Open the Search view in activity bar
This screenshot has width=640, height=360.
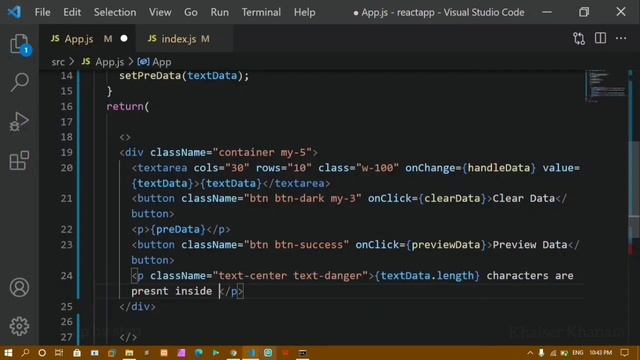coord(19,82)
